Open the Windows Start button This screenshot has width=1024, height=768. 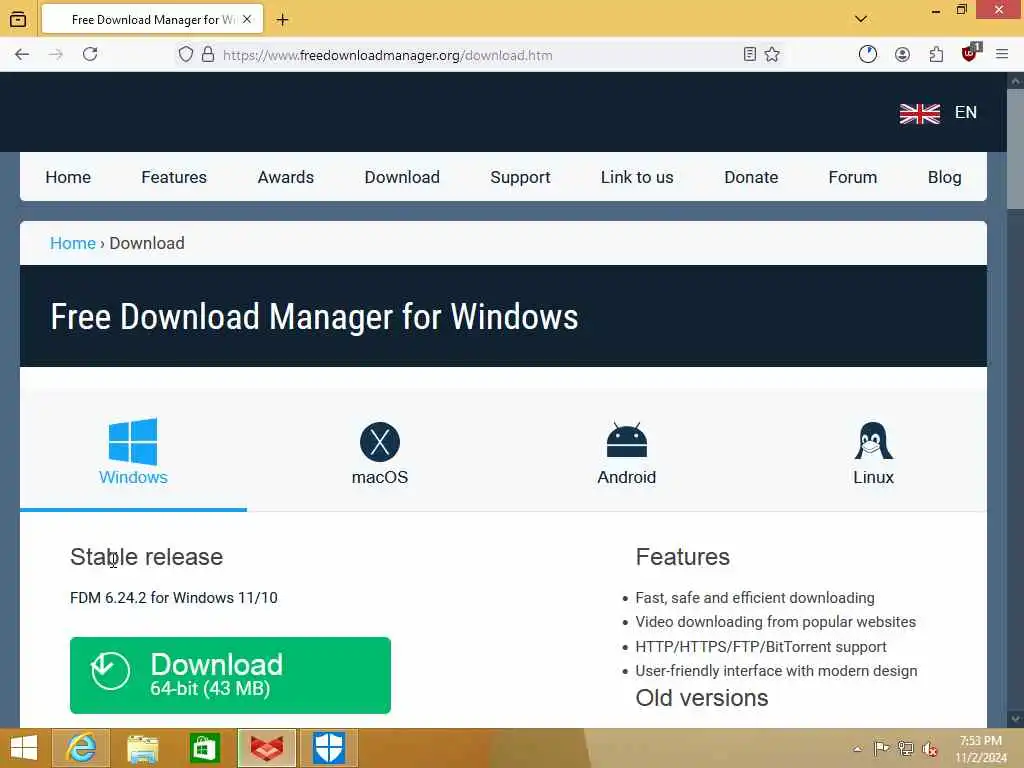[24, 748]
